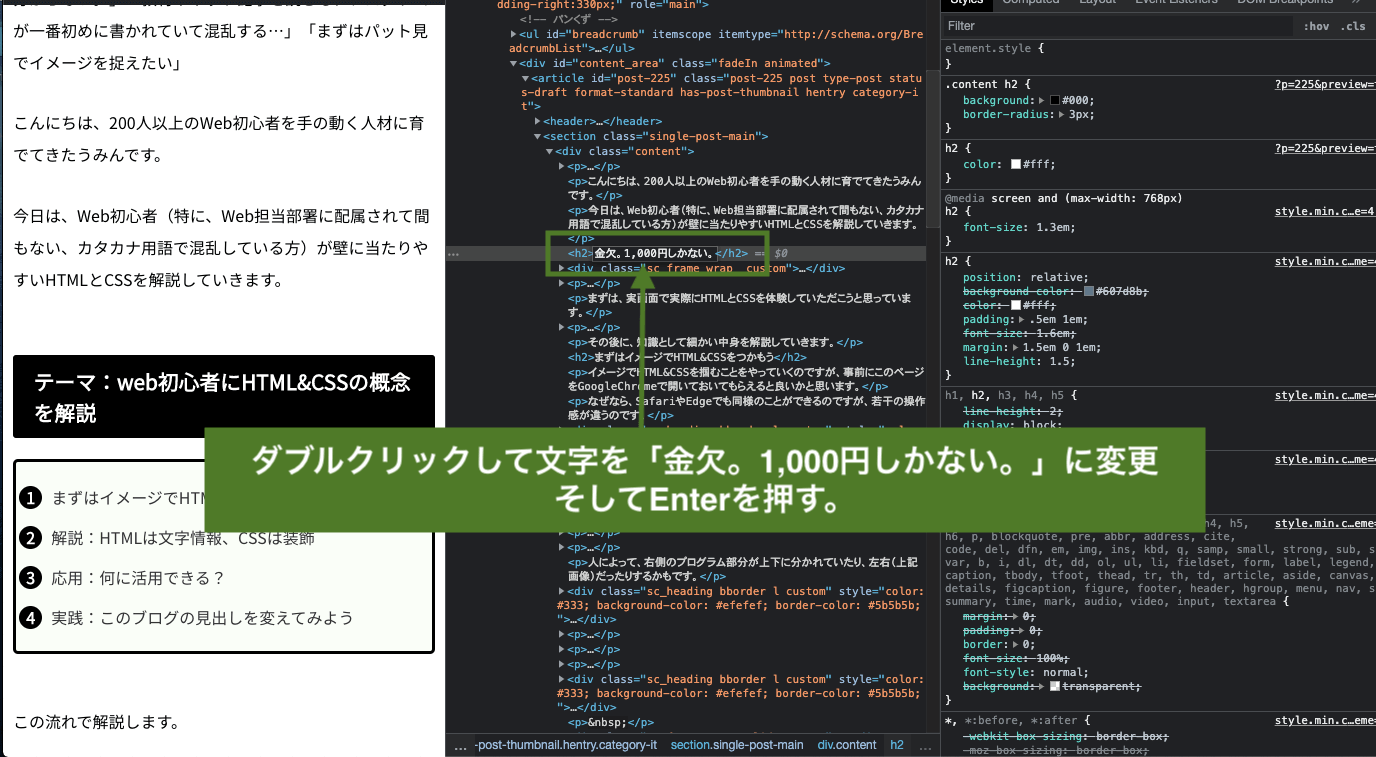This screenshot has height=757, width=1376.
Task: Toggle the :hov element state panel
Action: click(x=1316, y=26)
